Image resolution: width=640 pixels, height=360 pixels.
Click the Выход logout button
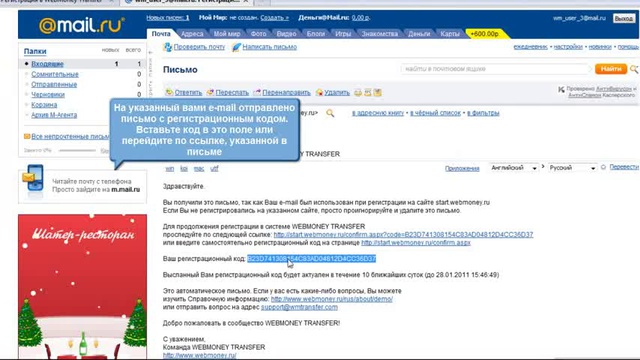point(624,18)
